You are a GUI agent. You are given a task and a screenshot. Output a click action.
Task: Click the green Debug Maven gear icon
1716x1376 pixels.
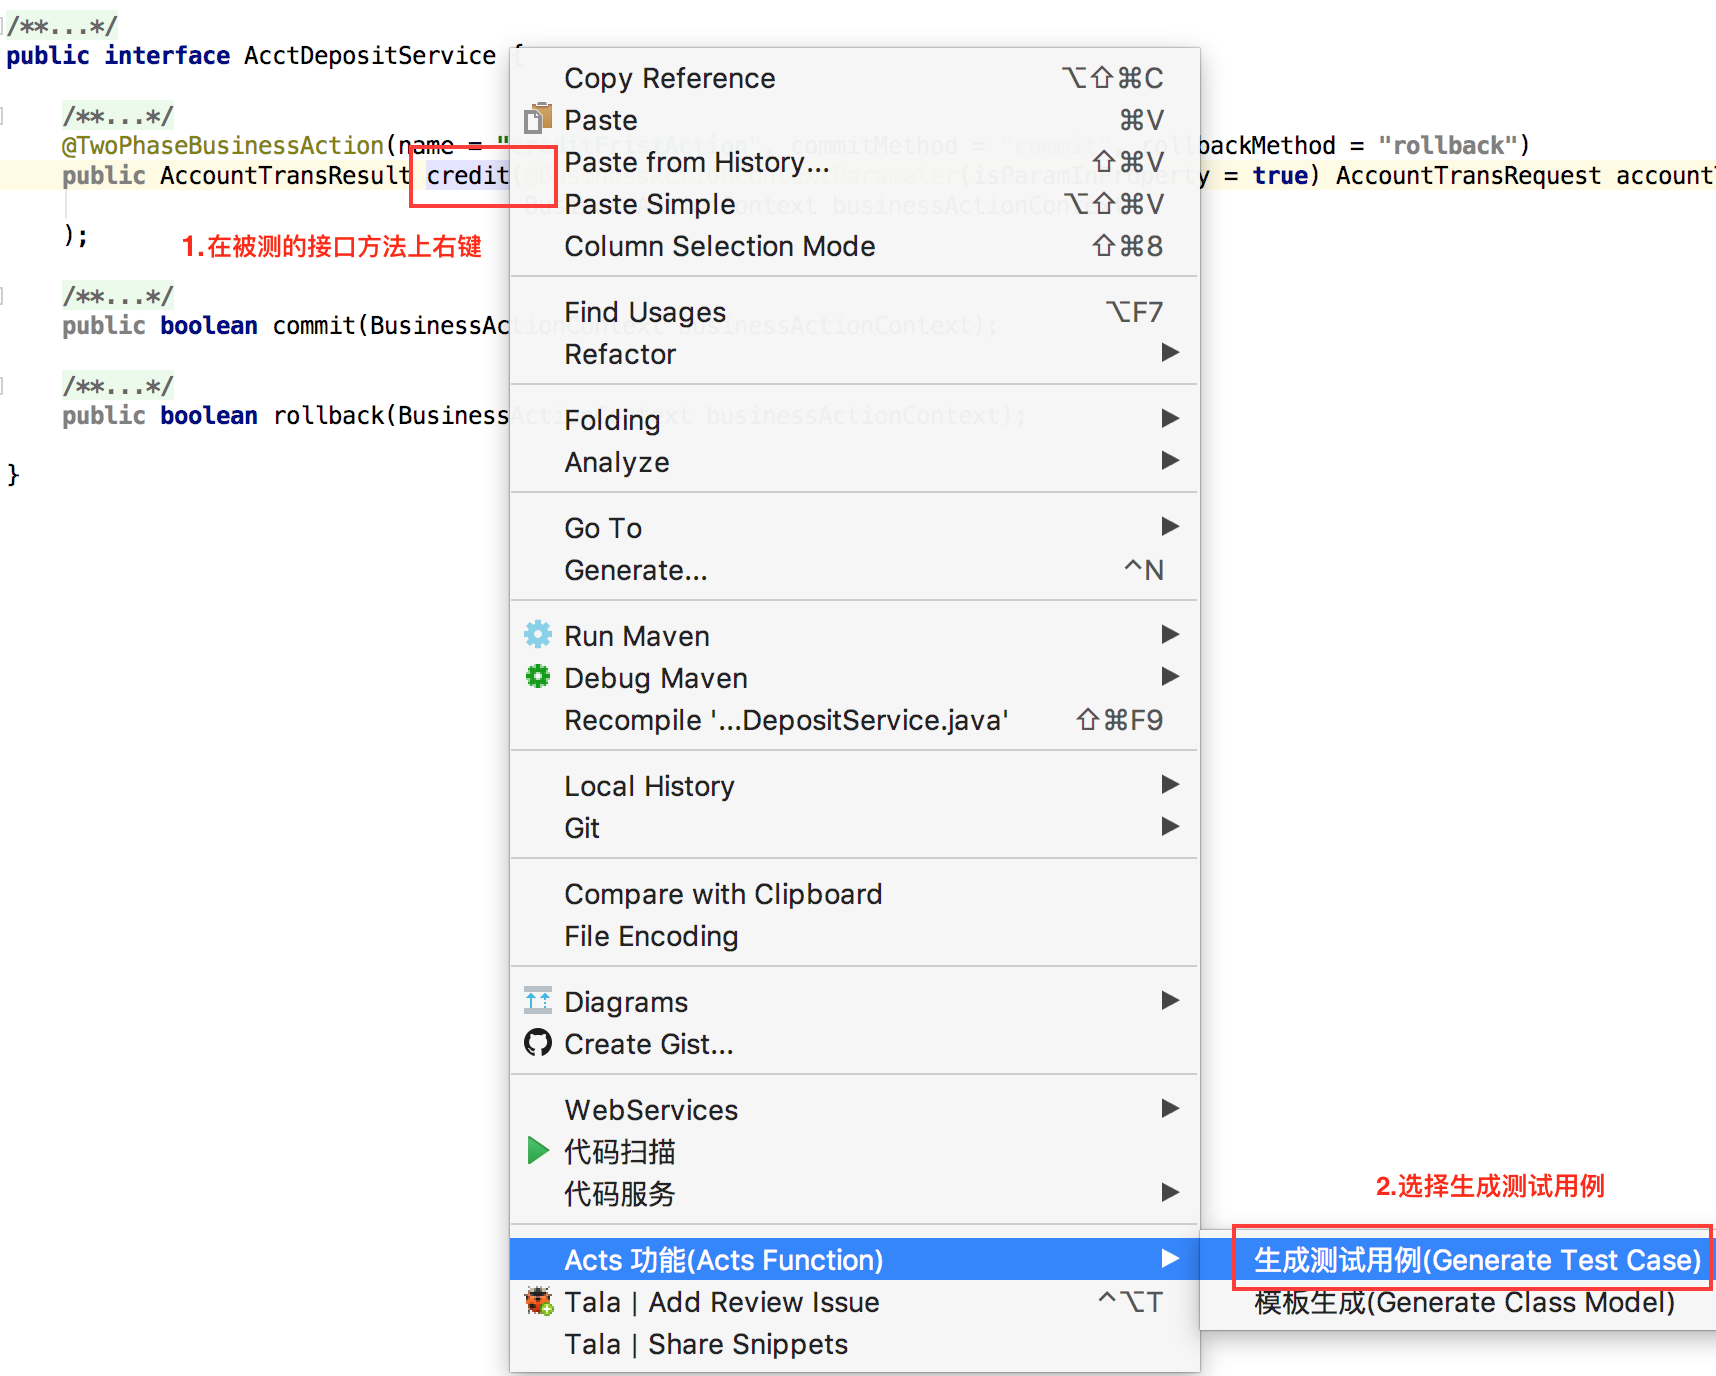pyautogui.click(x=538, y=677)
